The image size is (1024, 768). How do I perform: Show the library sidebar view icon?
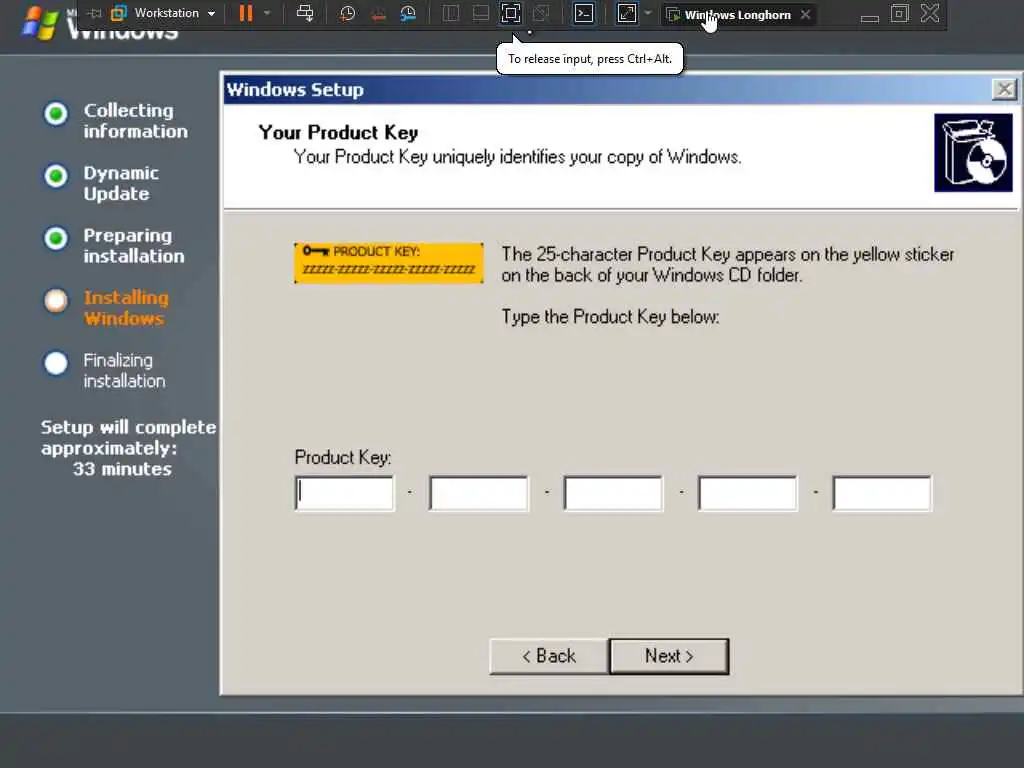pos(451,13)
